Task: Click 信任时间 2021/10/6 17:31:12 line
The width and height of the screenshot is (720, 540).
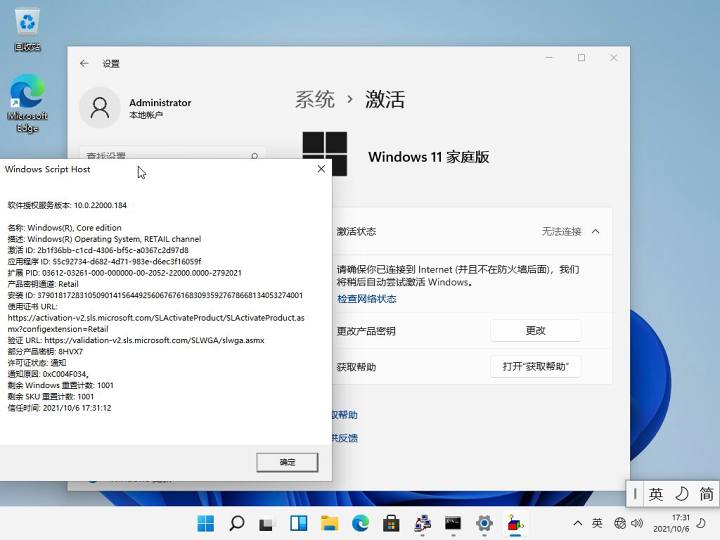Action: [x=59, y=408]
